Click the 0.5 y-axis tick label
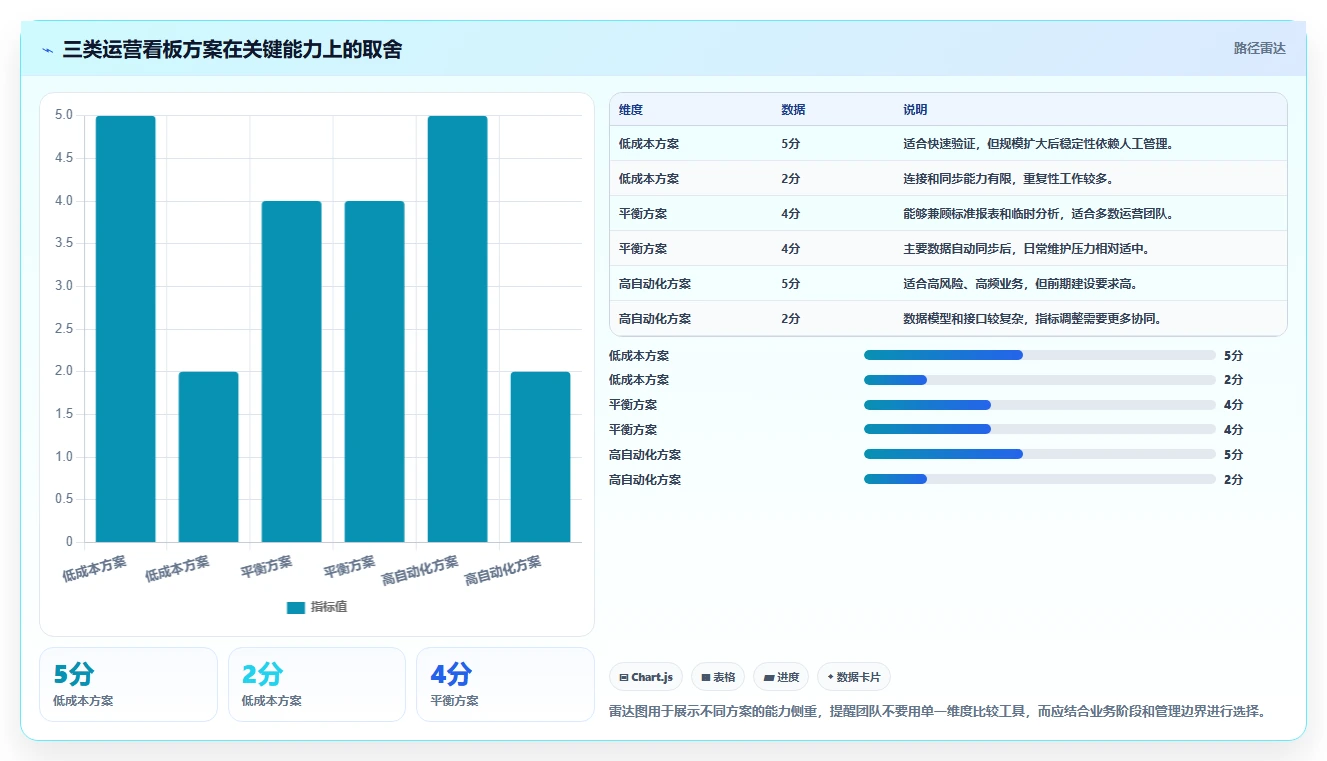This screenshot has height=761, width=1327. click(64, 499)
